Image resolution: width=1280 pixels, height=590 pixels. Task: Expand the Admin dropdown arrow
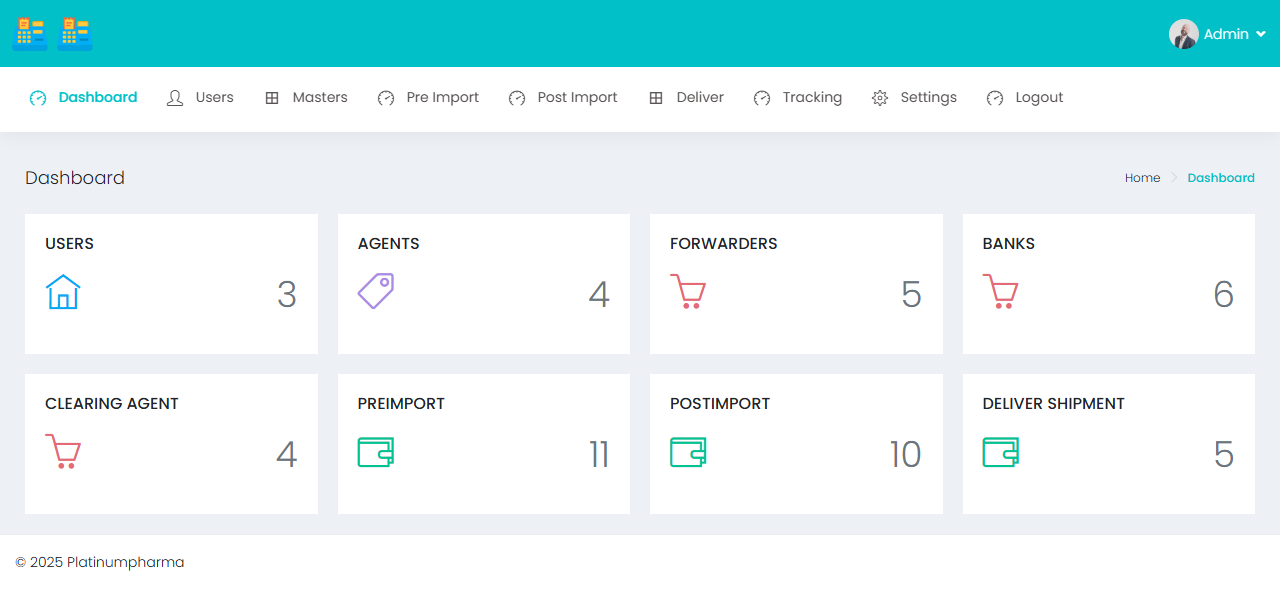pyautogui.click(x=1261, y=34)
